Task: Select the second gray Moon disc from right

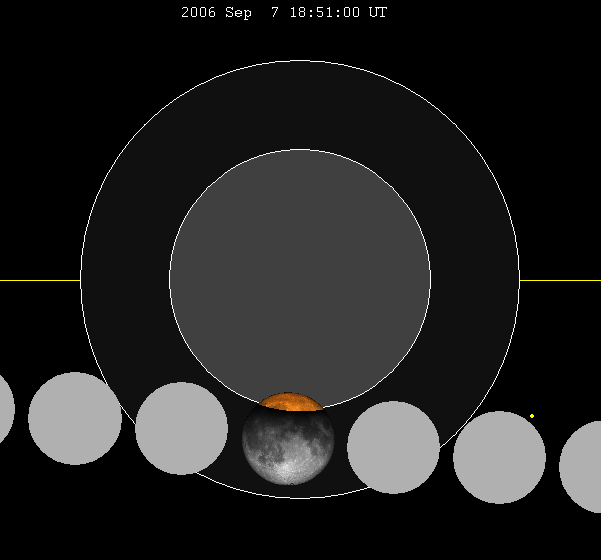Action: (499, 457)
